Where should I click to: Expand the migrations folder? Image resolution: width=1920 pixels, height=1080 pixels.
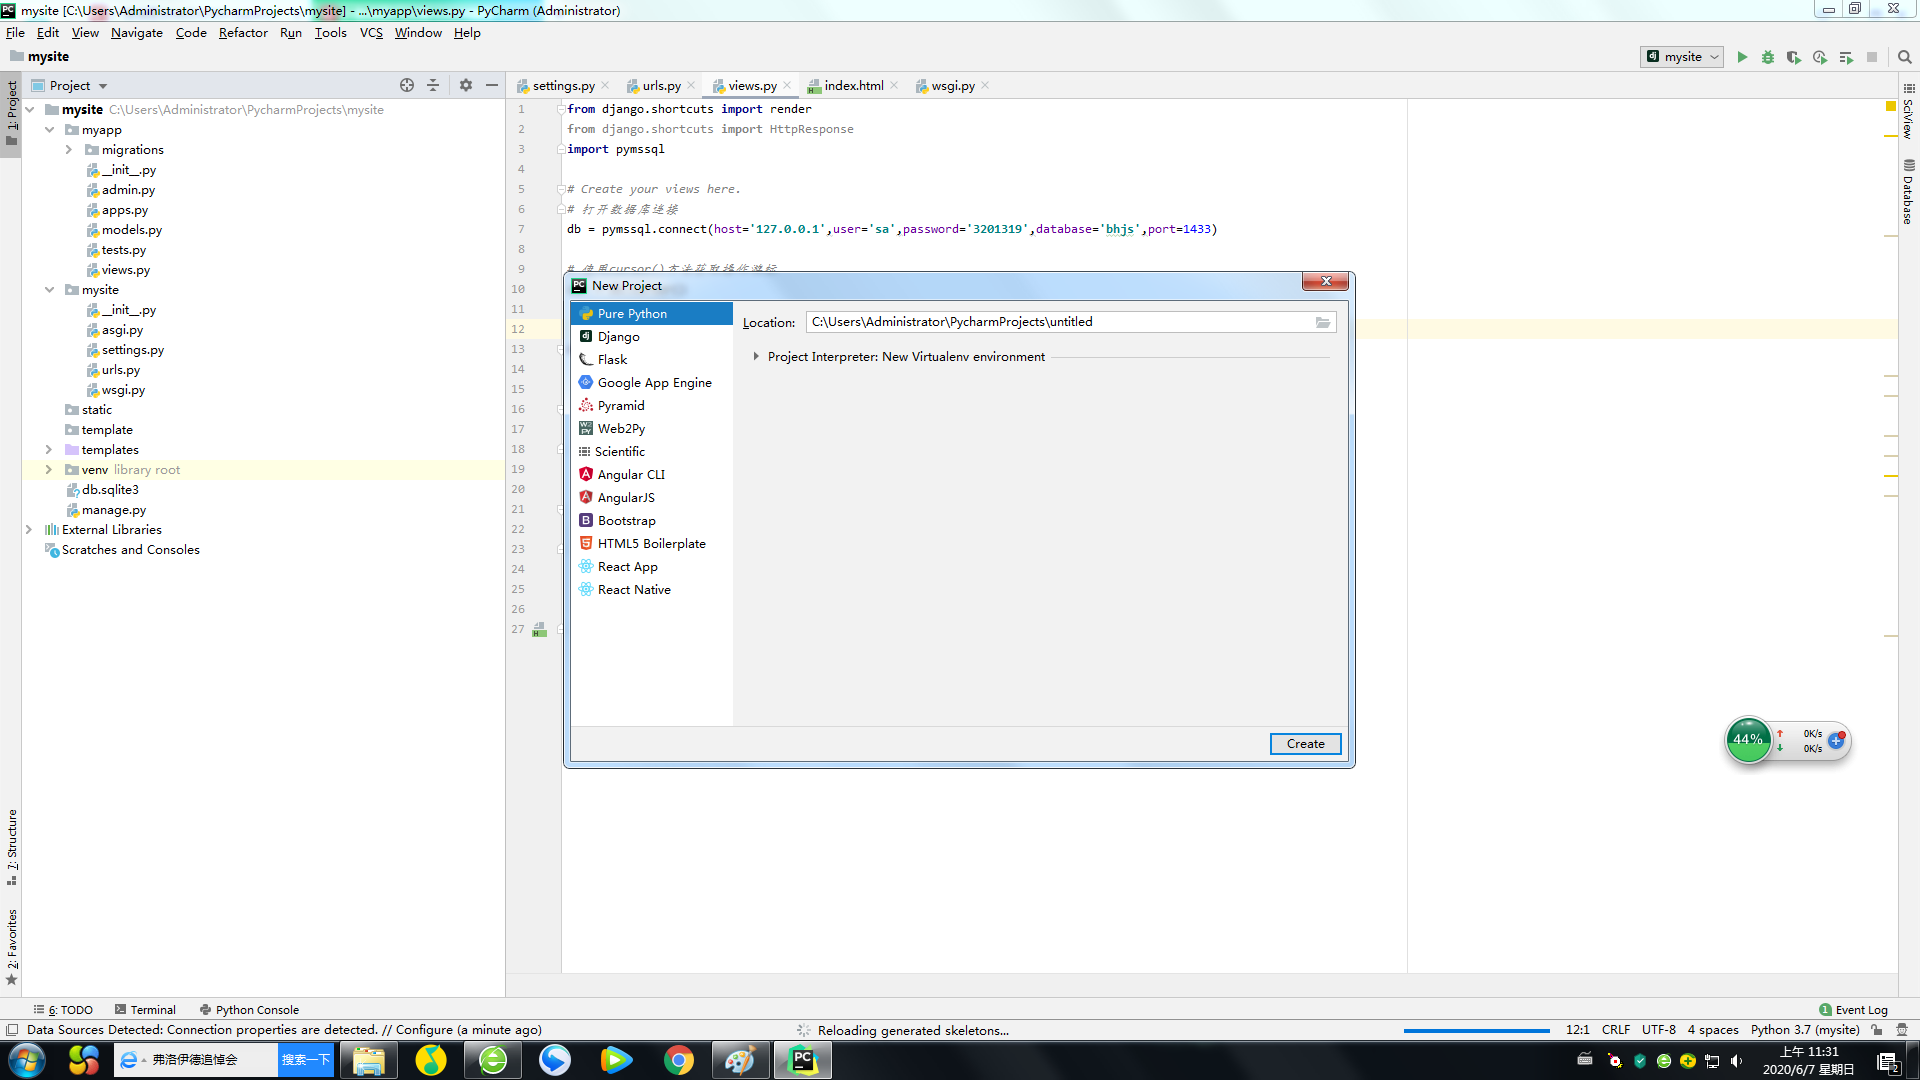(69, 150)
